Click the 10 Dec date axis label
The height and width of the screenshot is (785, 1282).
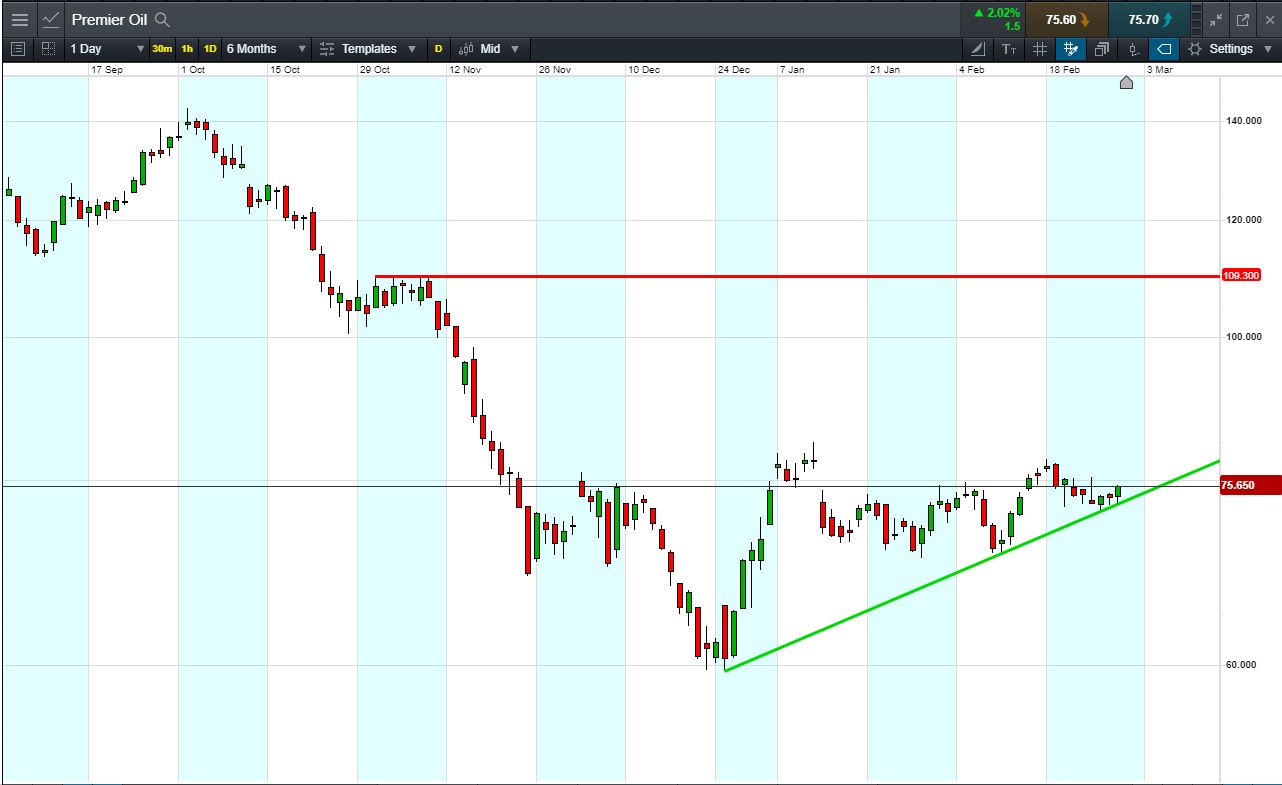pos(644,70)
